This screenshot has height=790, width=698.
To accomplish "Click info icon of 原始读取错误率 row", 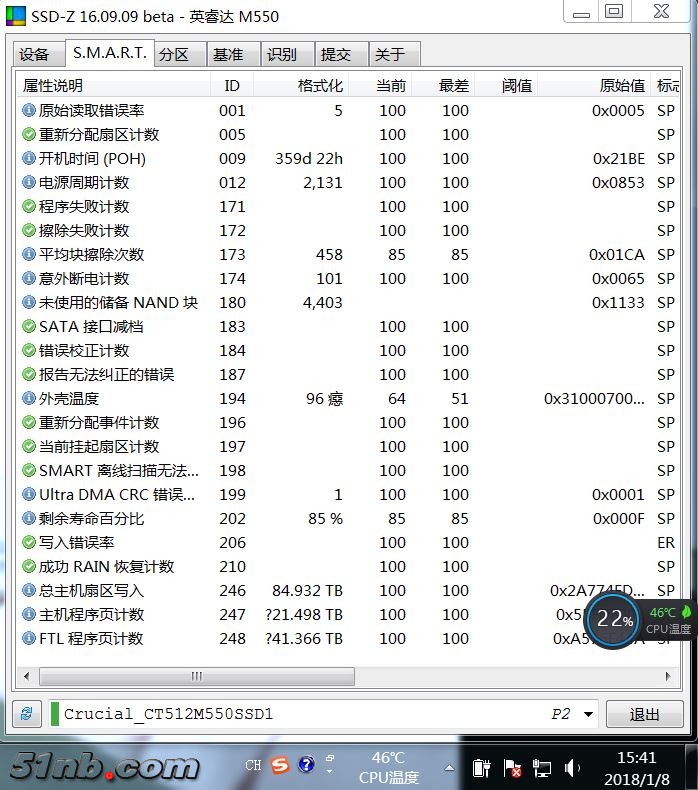I will click(29, 110).
